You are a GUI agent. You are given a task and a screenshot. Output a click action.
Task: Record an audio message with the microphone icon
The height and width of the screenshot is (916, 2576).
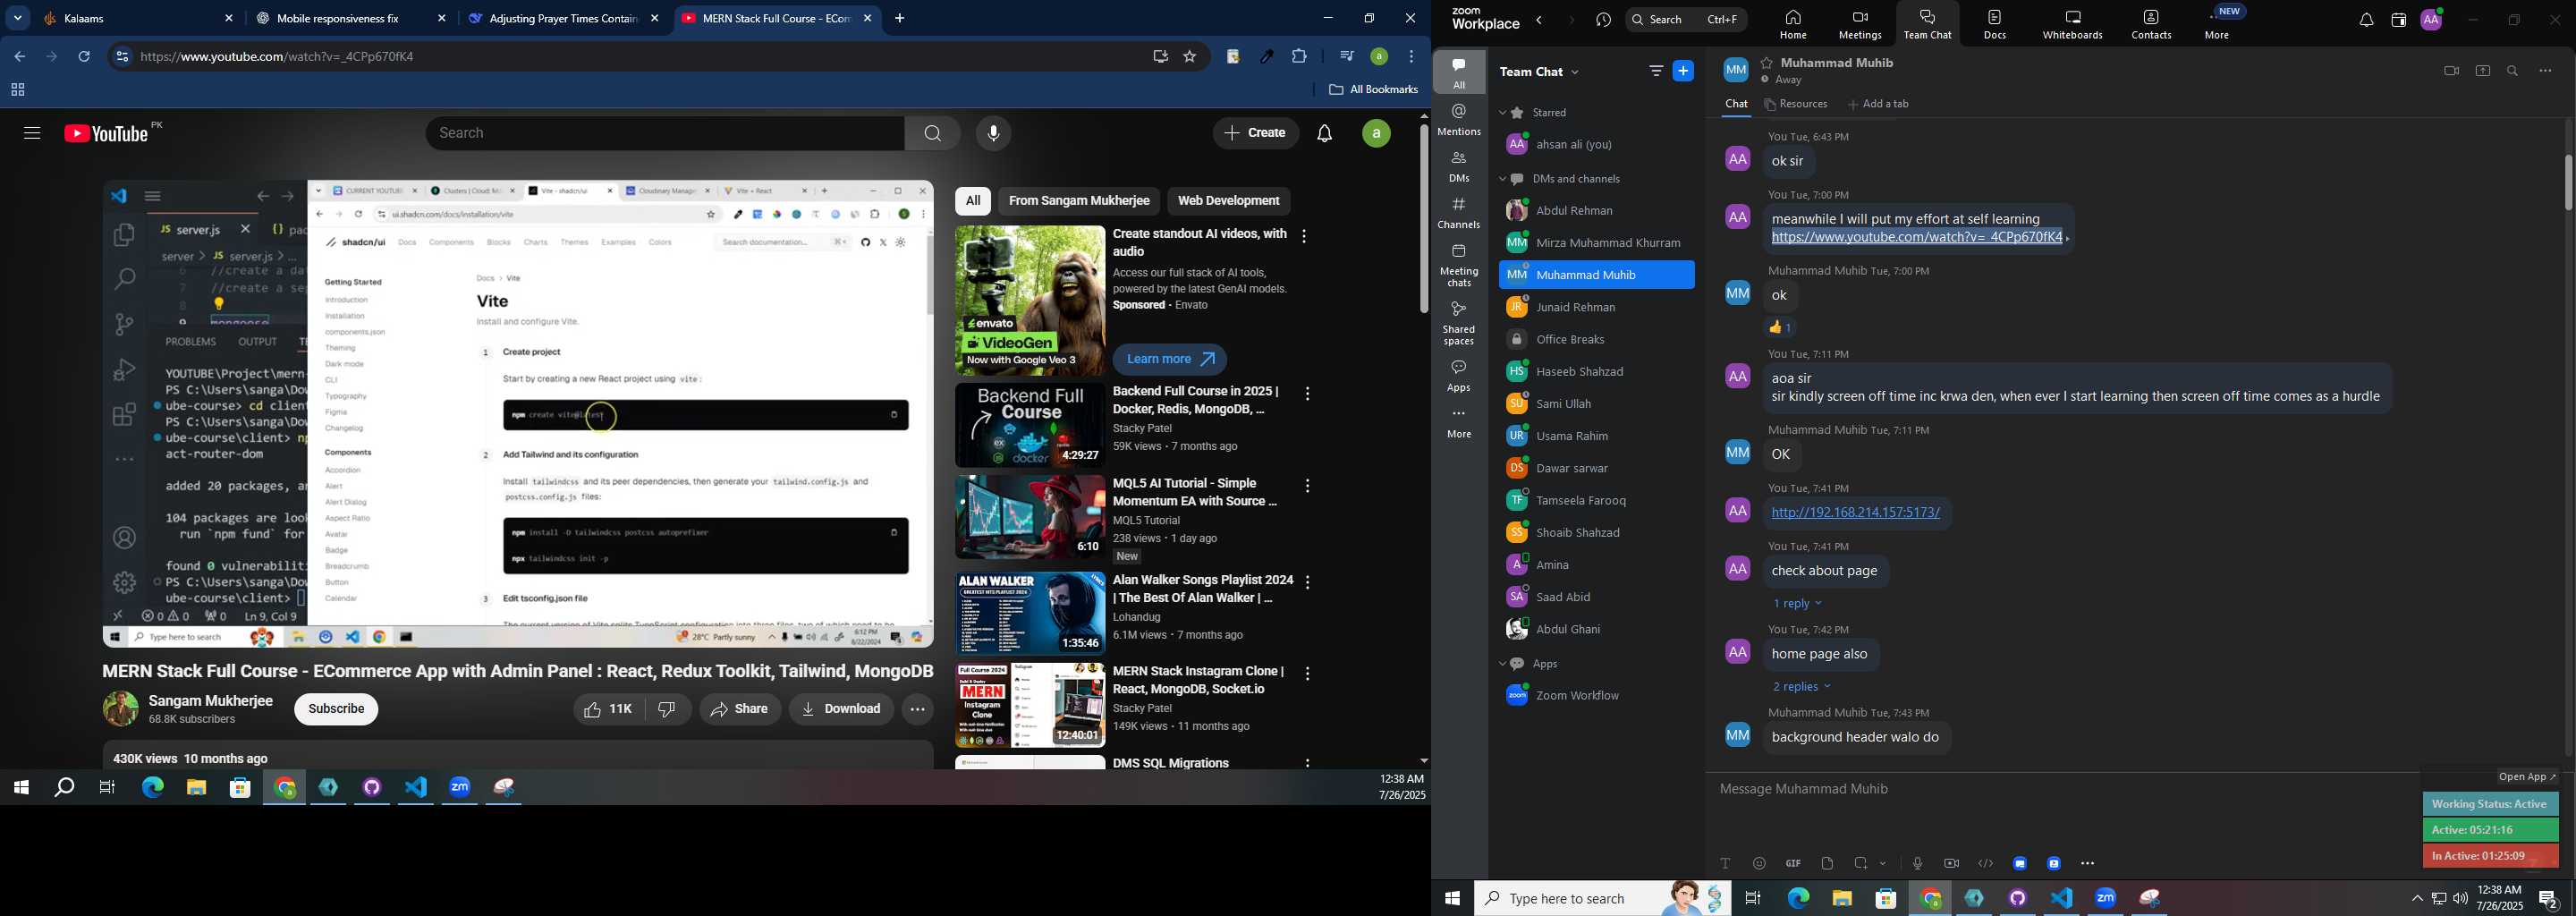point(1917,863)
